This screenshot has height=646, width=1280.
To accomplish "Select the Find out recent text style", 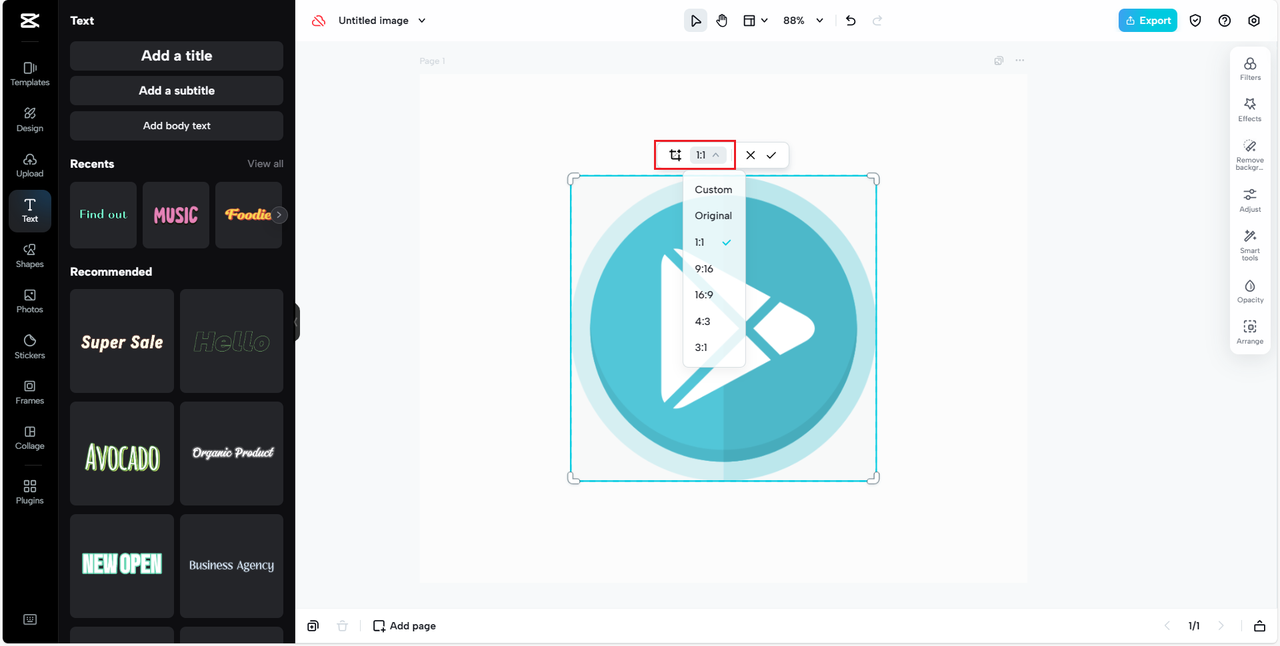I will [103, 215].
